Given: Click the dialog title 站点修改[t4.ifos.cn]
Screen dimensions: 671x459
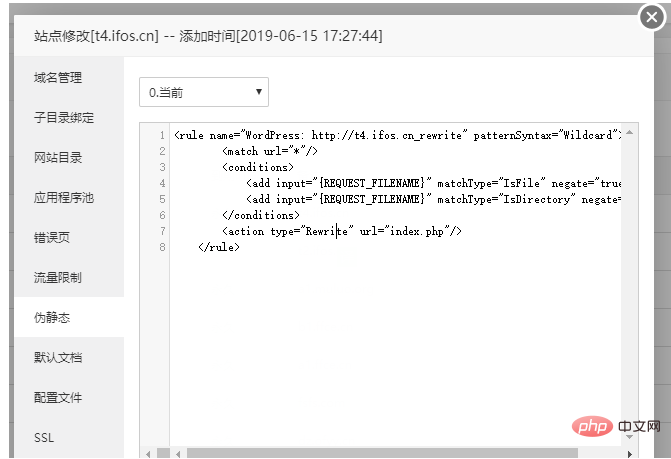Looking at the screenshot, I should [96, 36].
